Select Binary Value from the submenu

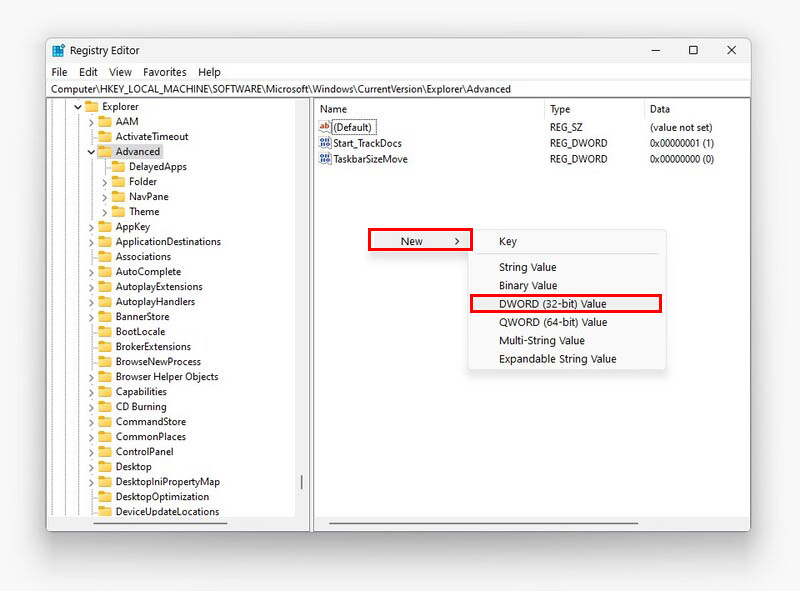567,285
